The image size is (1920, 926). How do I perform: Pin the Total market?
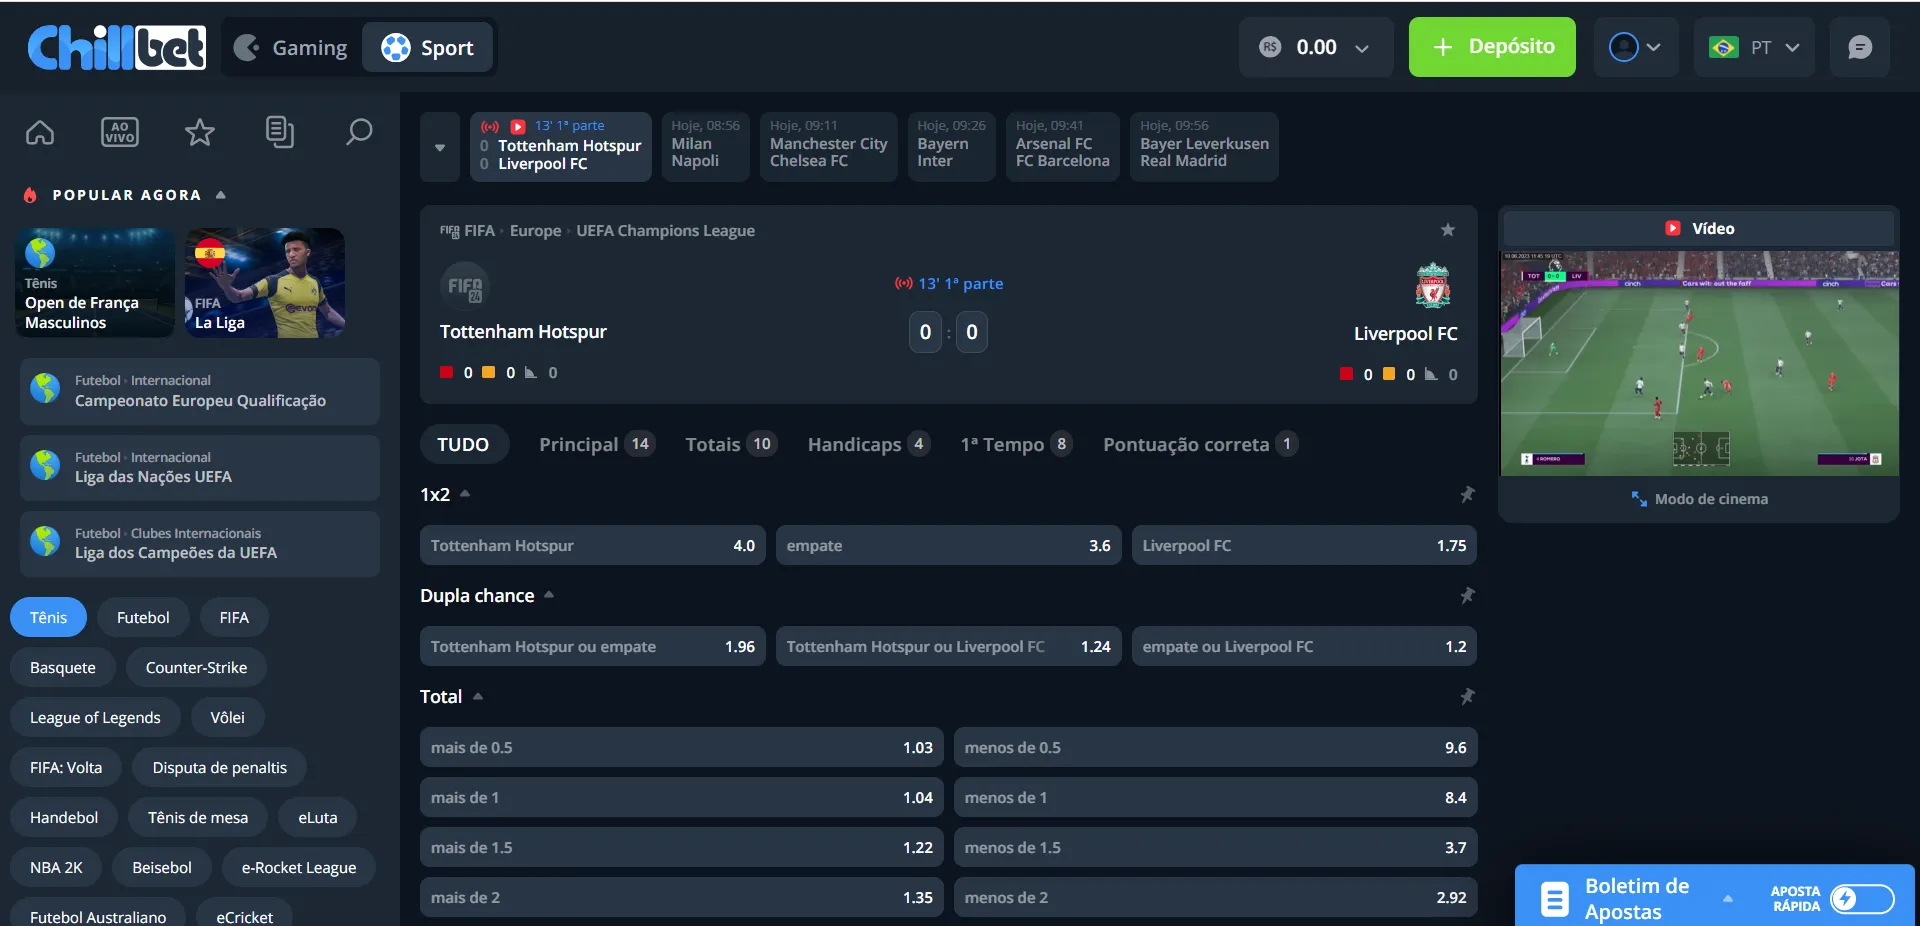(1467, 696)
